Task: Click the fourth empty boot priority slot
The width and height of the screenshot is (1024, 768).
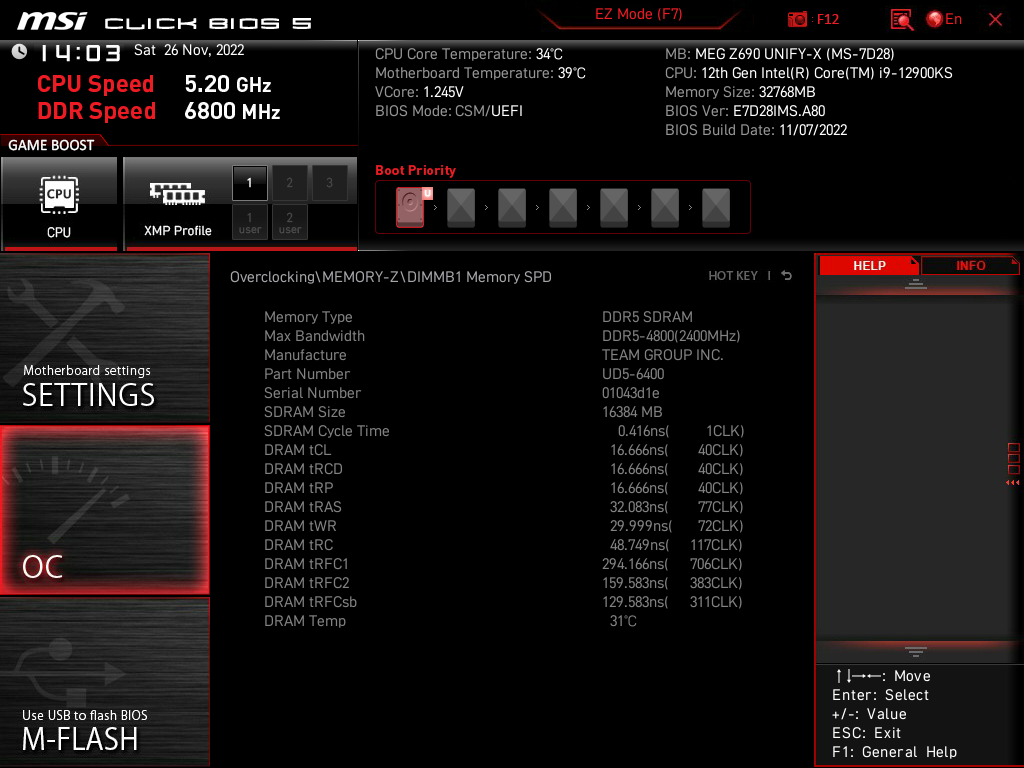Action: (x=563, y=207)
